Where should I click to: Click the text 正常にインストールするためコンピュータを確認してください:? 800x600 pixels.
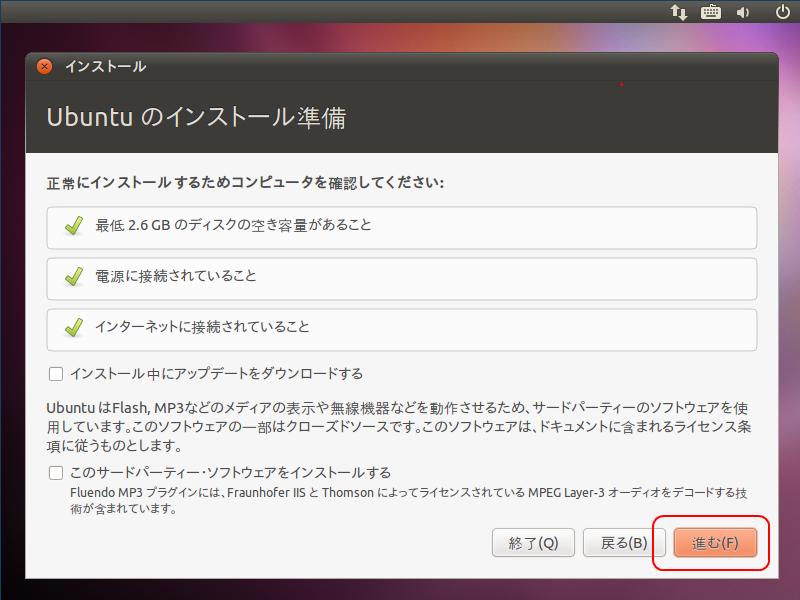245,183
